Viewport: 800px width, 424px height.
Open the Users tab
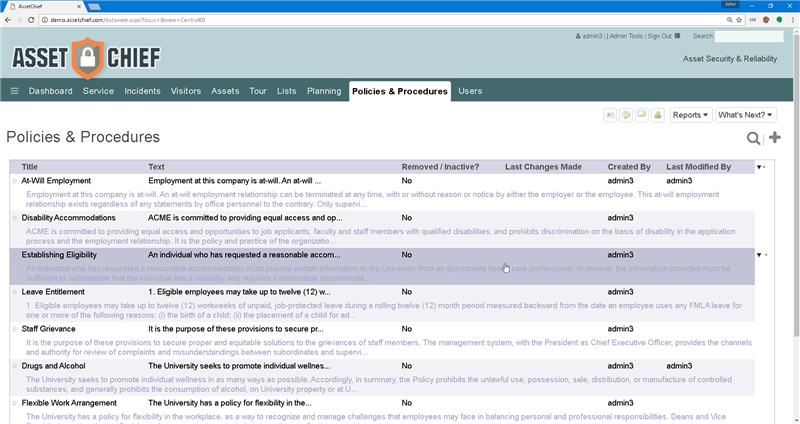(470, 91)
